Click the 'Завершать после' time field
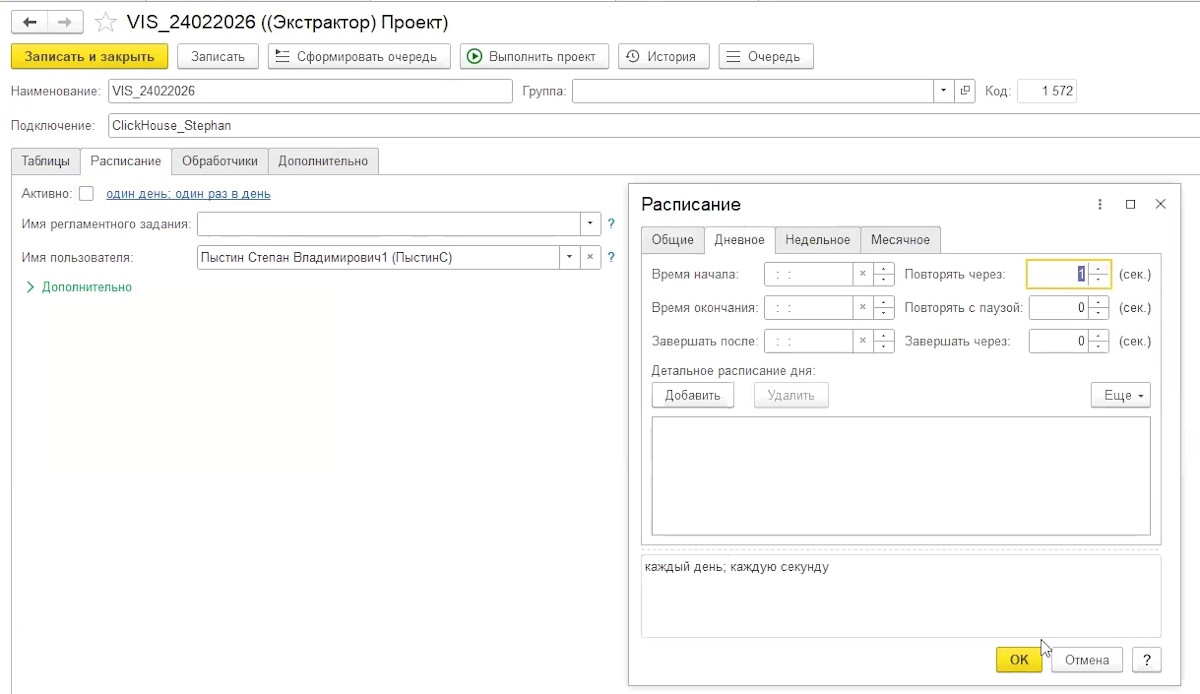 tap(808, 341)
